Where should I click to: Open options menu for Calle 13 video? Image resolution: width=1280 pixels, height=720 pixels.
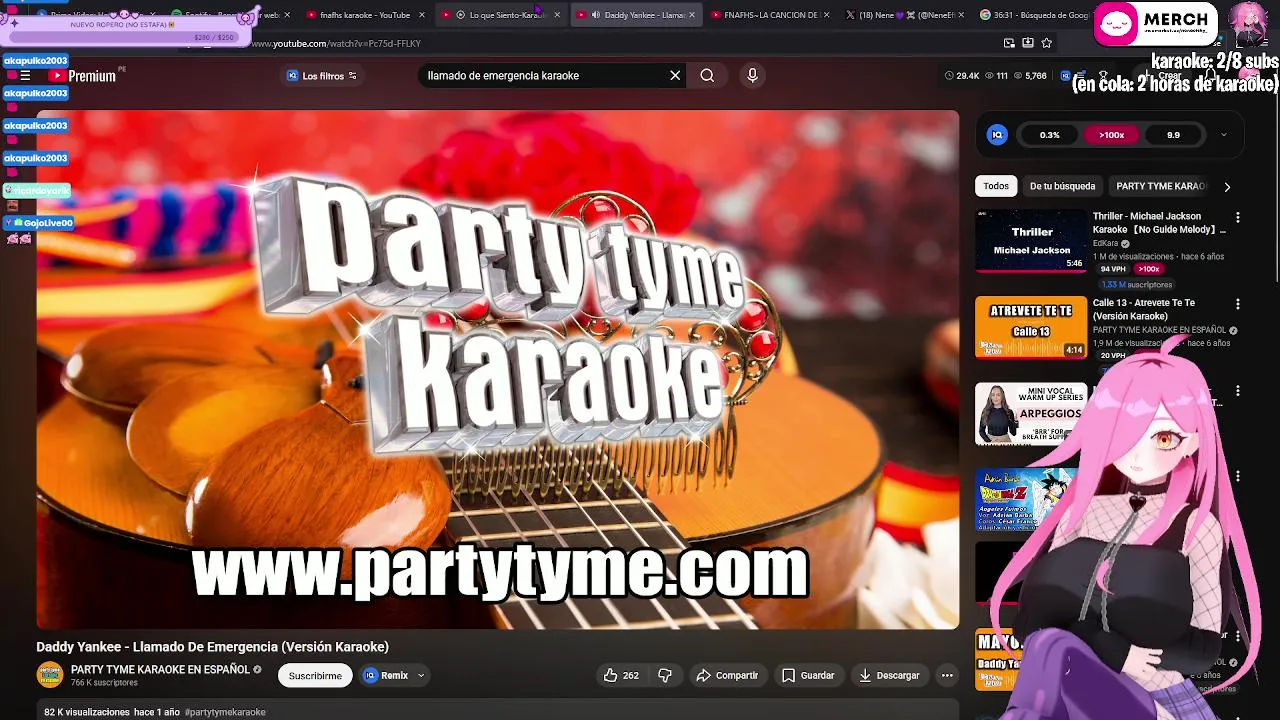(1238, 304)
